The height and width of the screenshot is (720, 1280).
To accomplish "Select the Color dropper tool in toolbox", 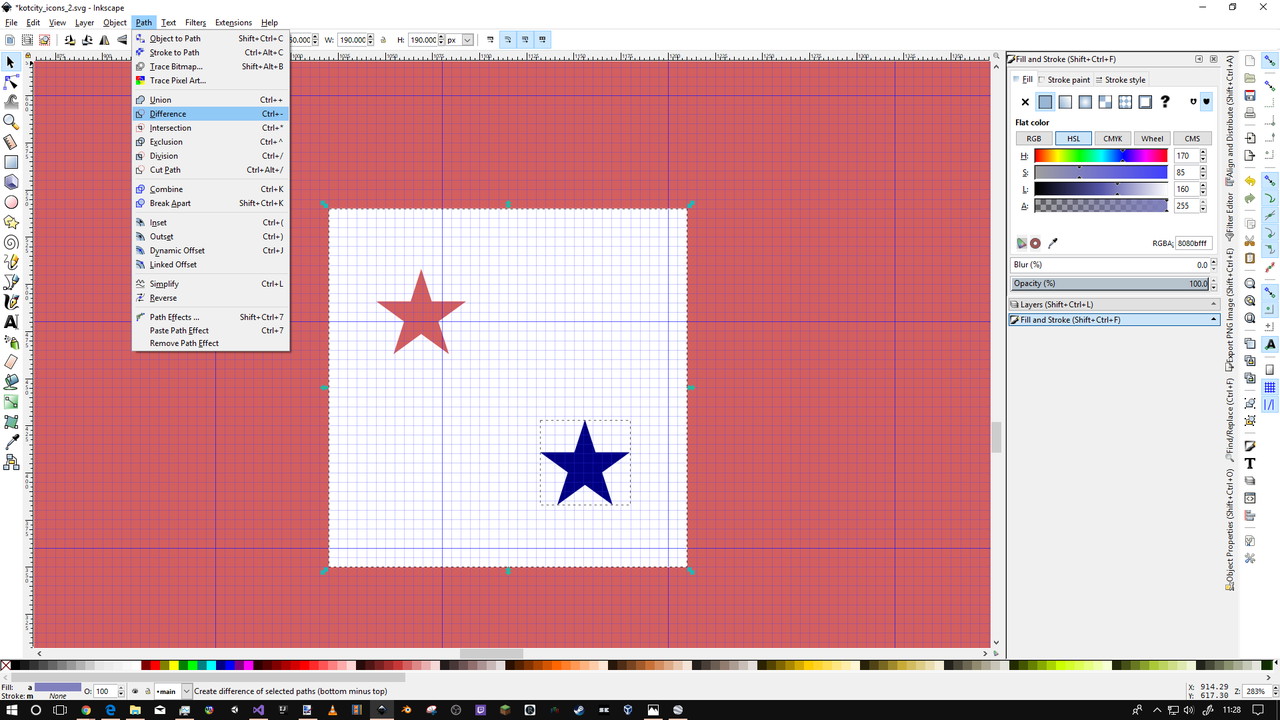I will [11, 442].
